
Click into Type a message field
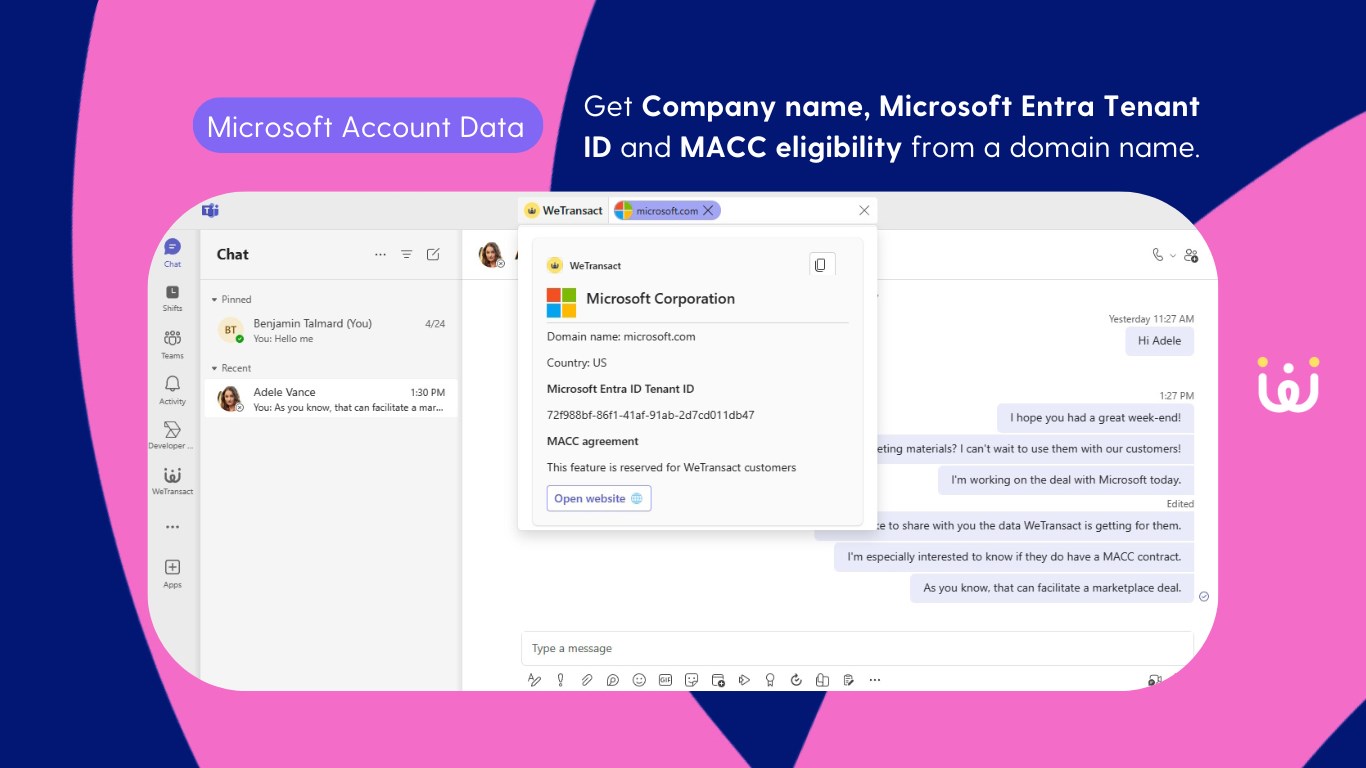pos(857,648)
